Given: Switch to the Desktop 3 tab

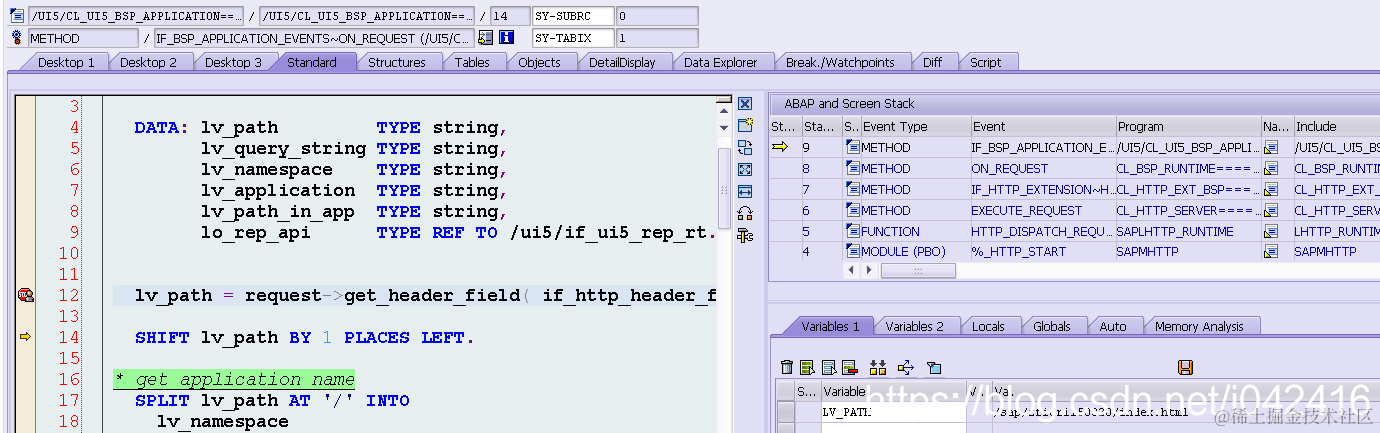Looking at the screenshot, I should click(233, 62).
